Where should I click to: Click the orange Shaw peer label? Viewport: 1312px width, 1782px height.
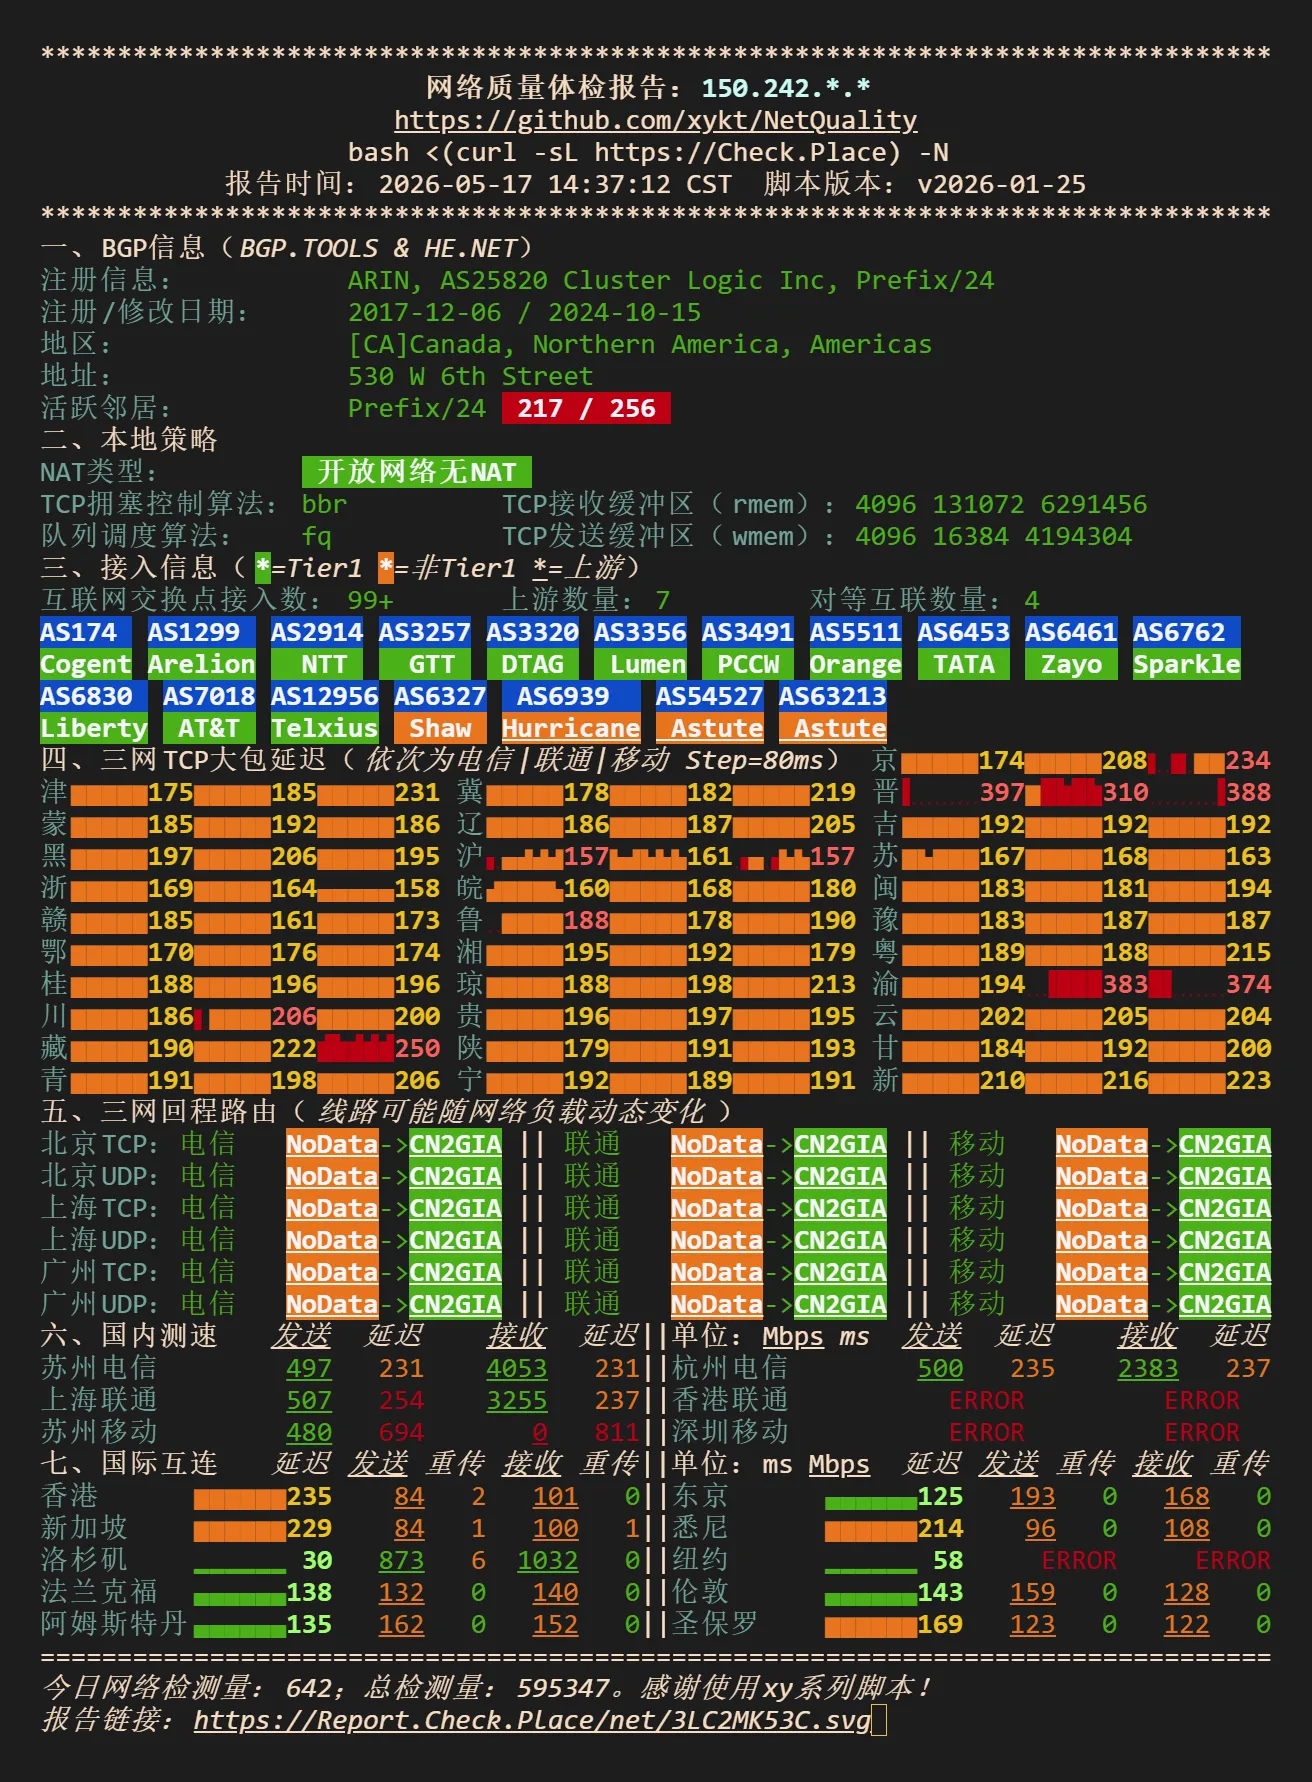point(440,728)
